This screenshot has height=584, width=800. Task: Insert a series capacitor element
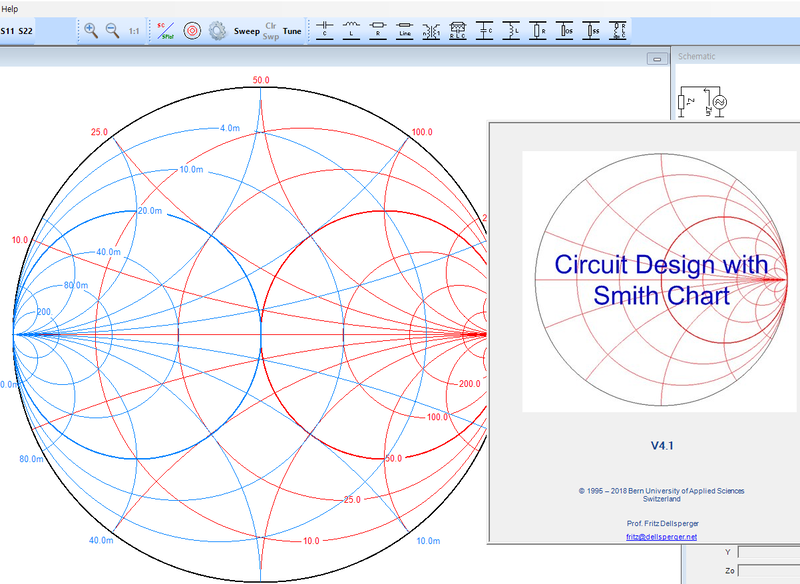(x=324, y=31)
